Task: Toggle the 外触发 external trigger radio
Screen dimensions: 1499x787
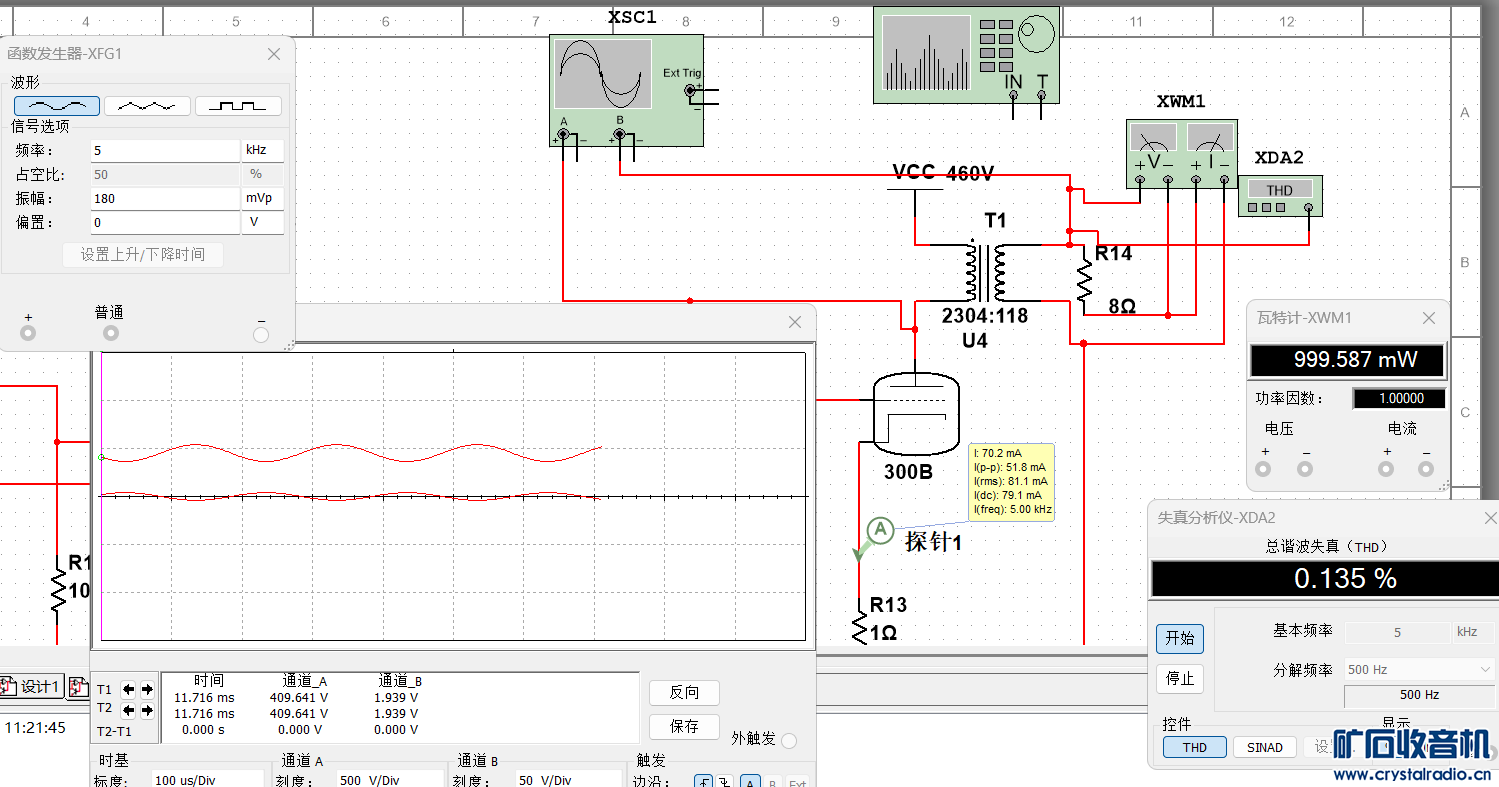Action: pyautogui.click(x=789, y=741)
